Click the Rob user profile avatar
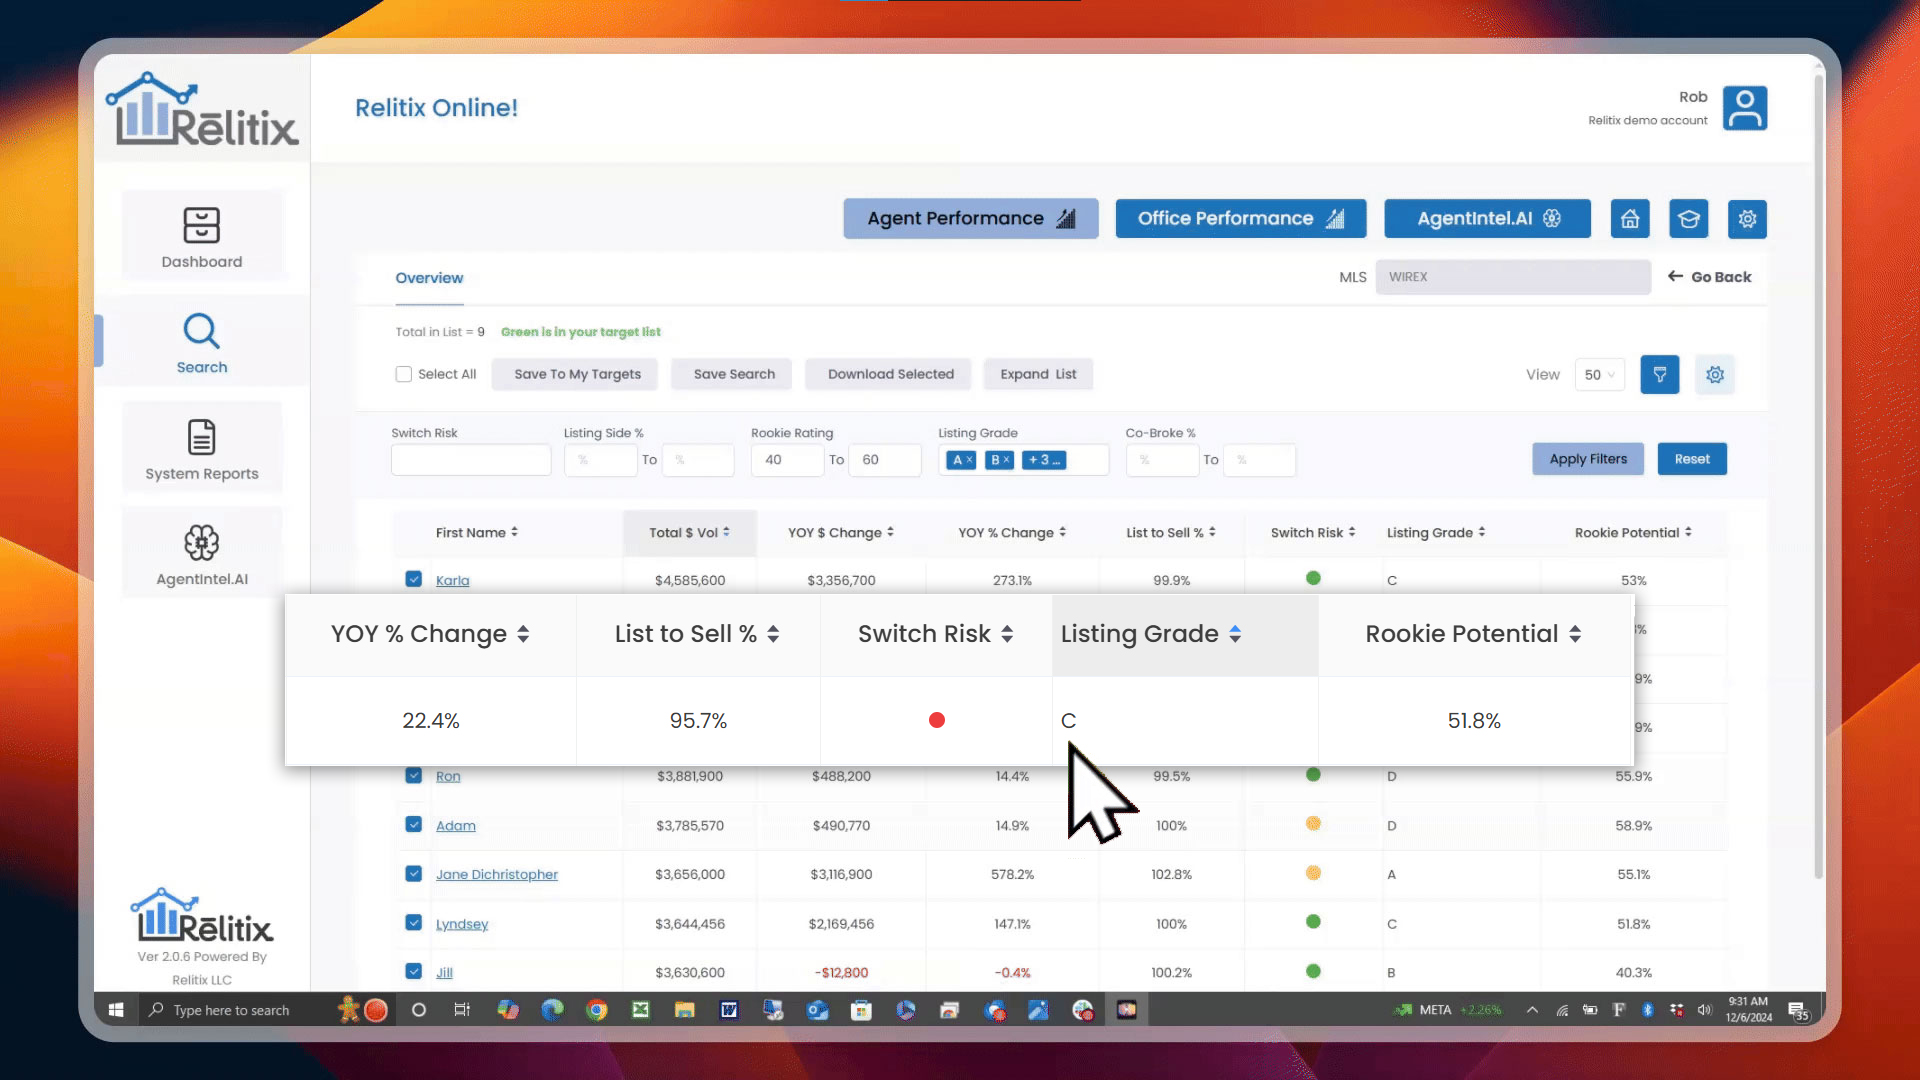The height and width of the screenshot is (1080, 1920). pos(1745,108)
